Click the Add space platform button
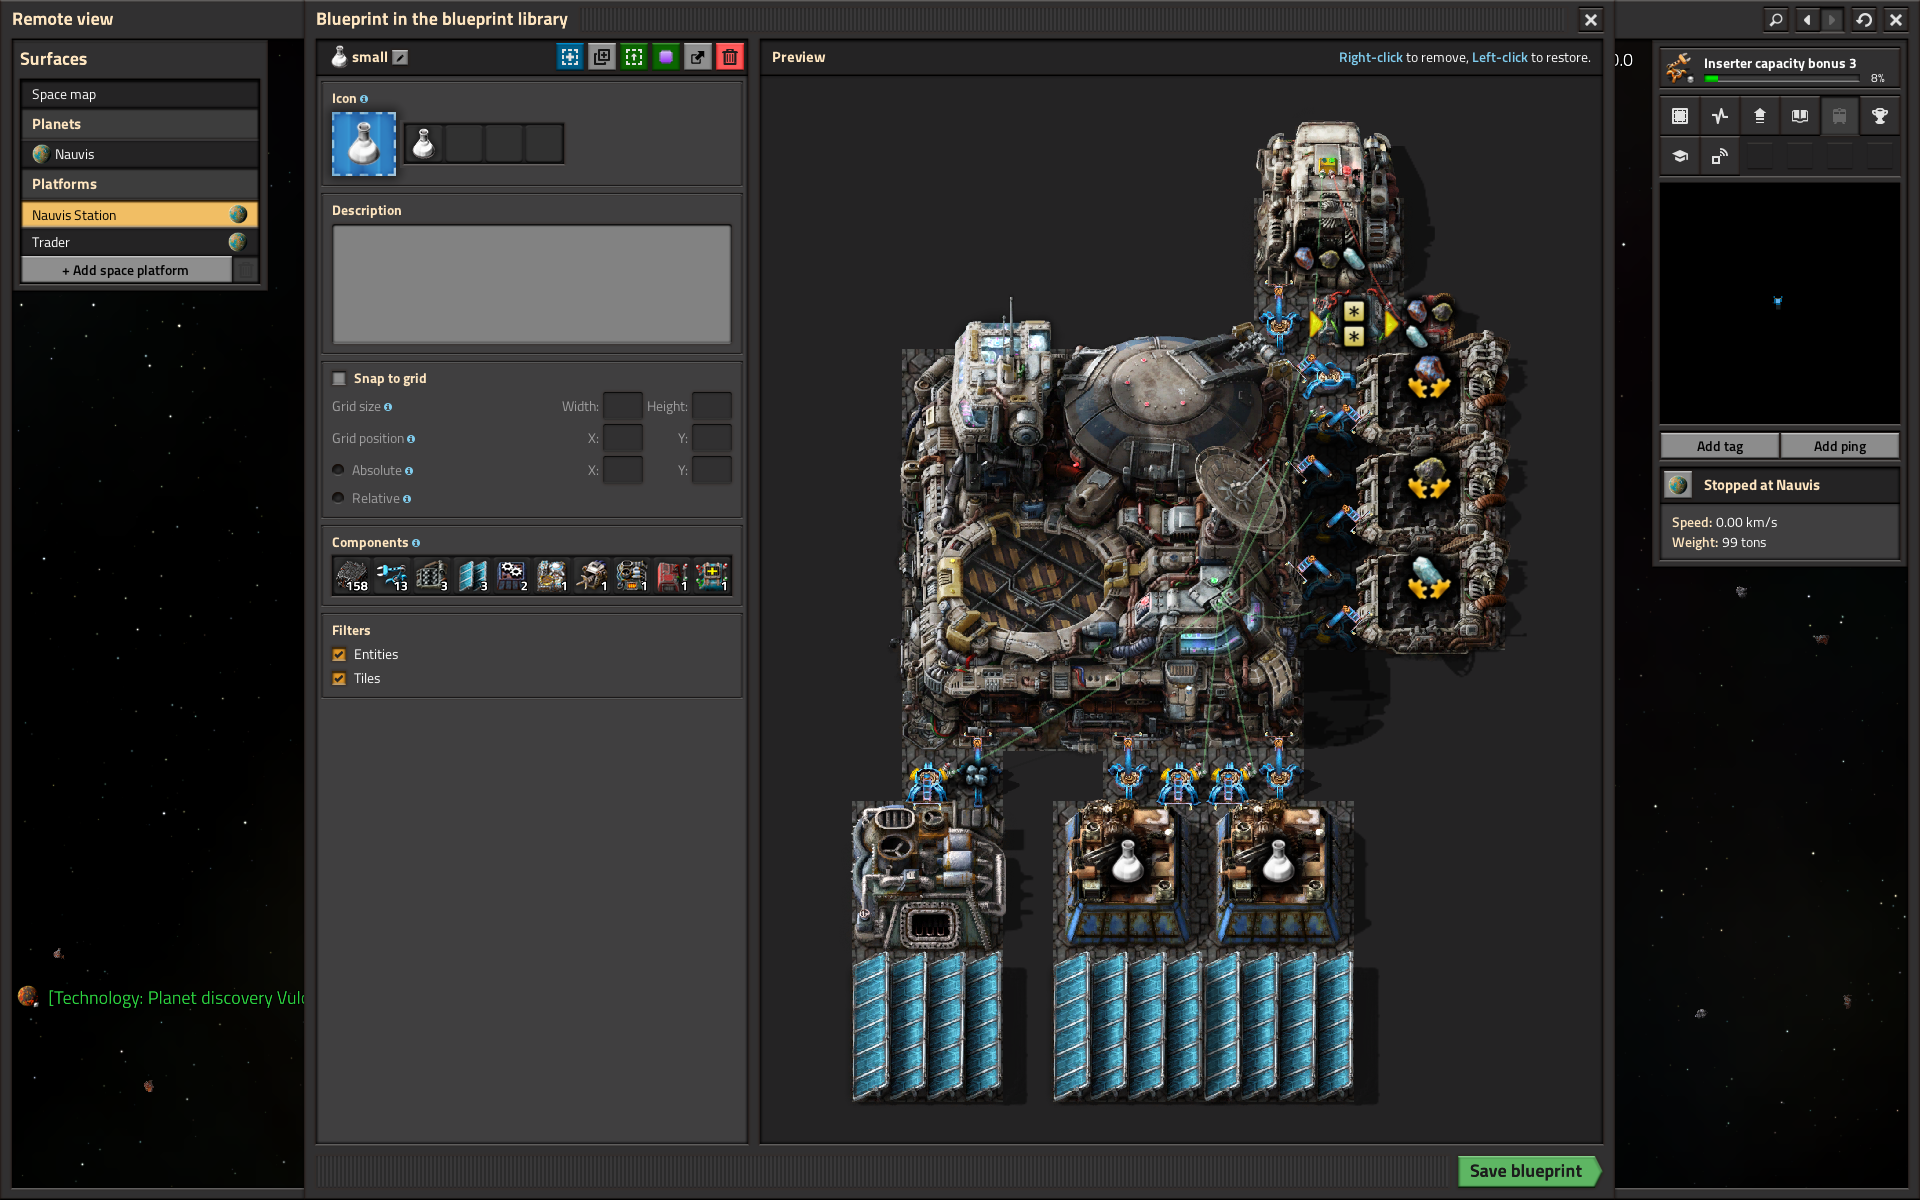Image resolution: width=1920 pixels, height=1200 pixels. [x=126, y=270]
